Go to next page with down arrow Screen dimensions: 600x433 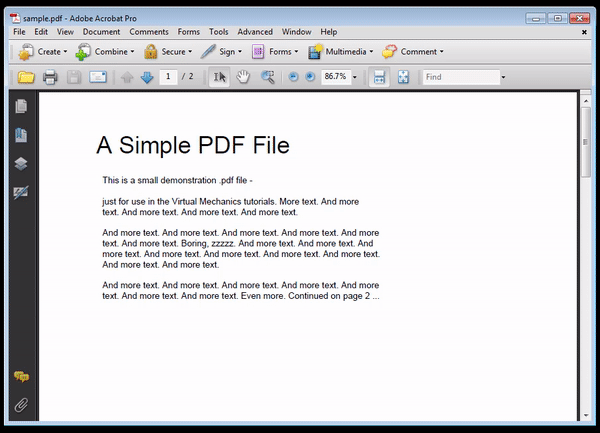coord(147,77)
